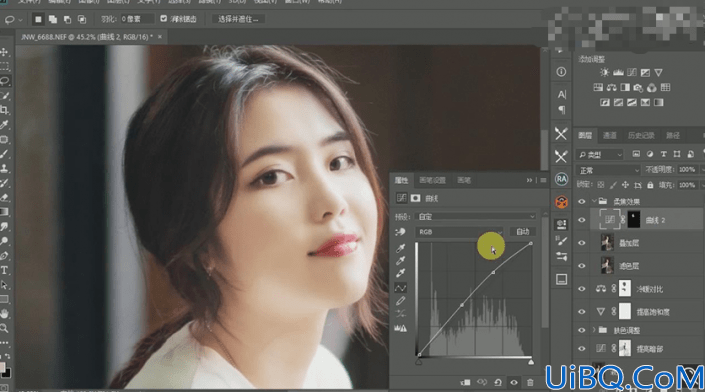Delete the adjustment via trash icon
This screenshot has width=705, height=392.
click(x=530, y=383)
